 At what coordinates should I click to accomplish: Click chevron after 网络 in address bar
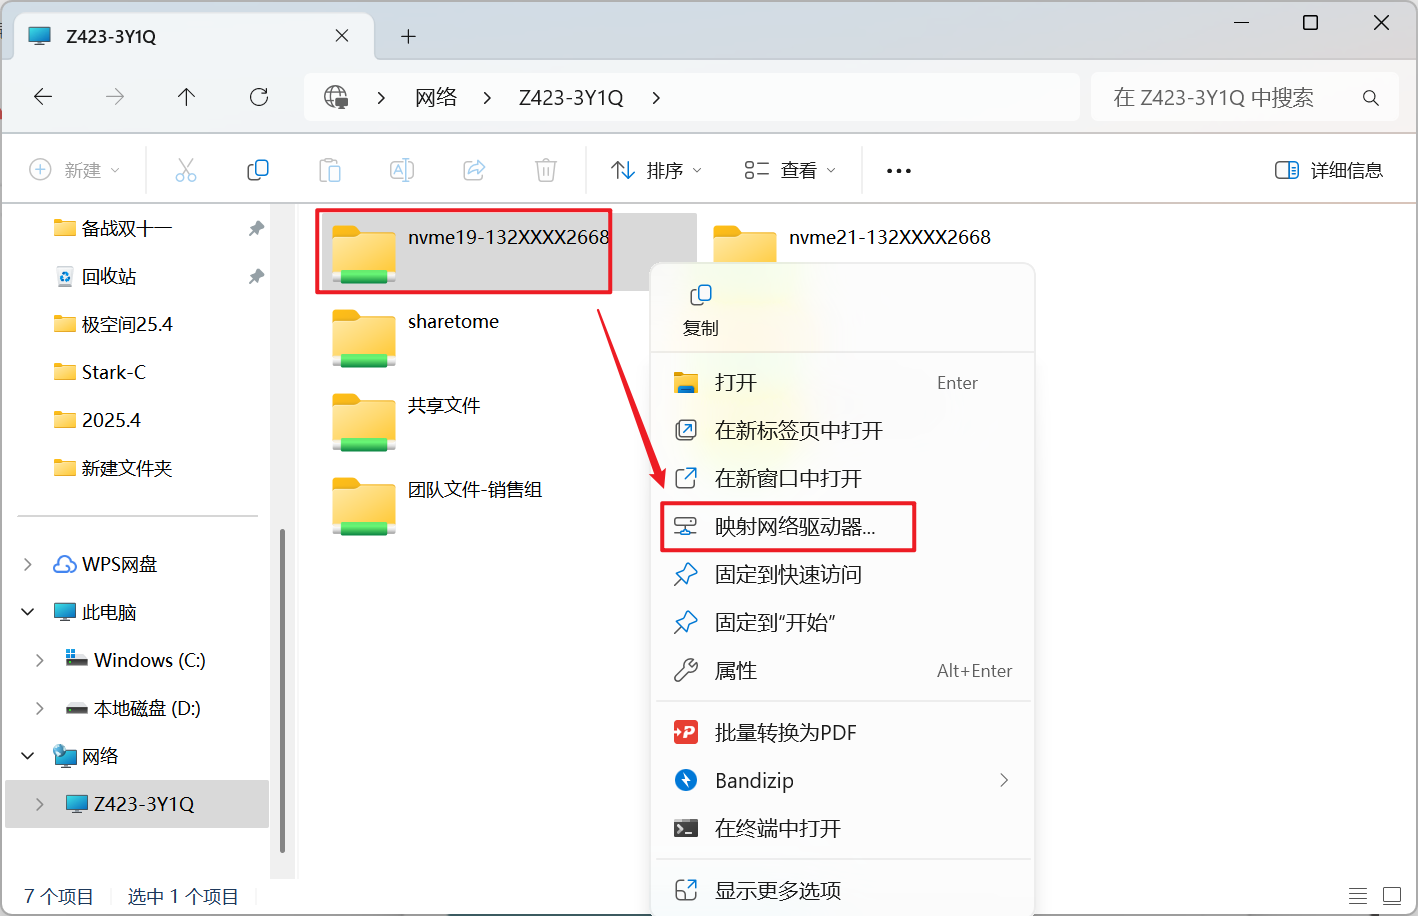(487, 98)
